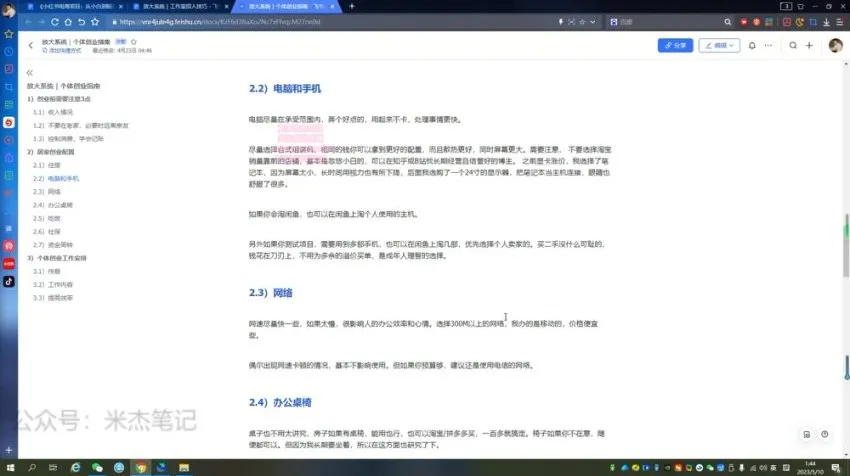Open the address bar dropdown chevron
The width and height of the screenshot is (850, 476).
[593, 22]
